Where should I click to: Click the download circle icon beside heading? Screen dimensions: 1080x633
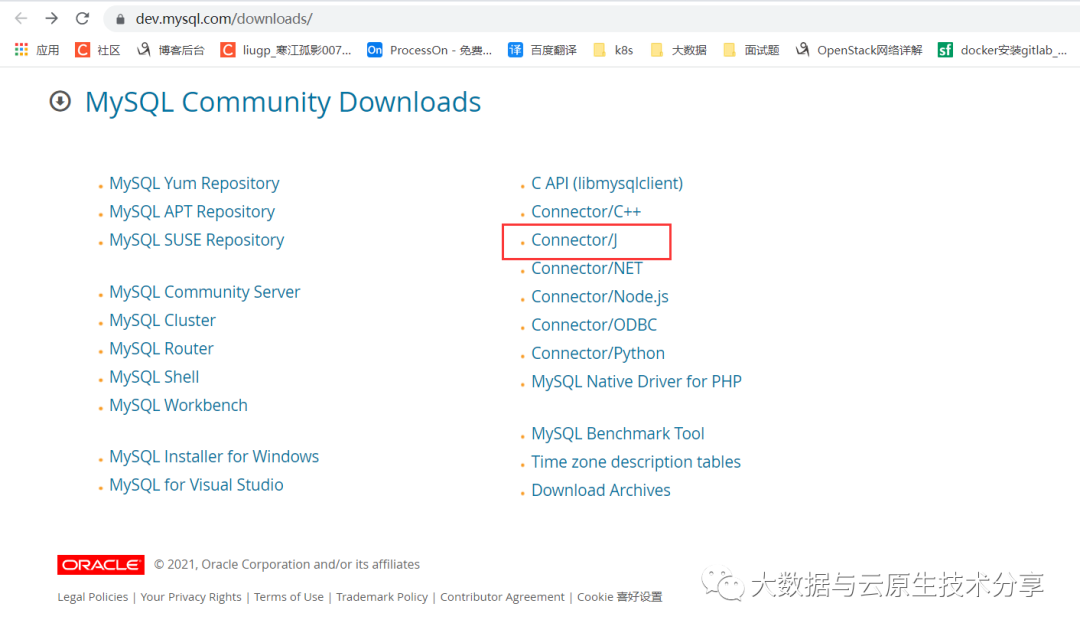tap(60, 101)
